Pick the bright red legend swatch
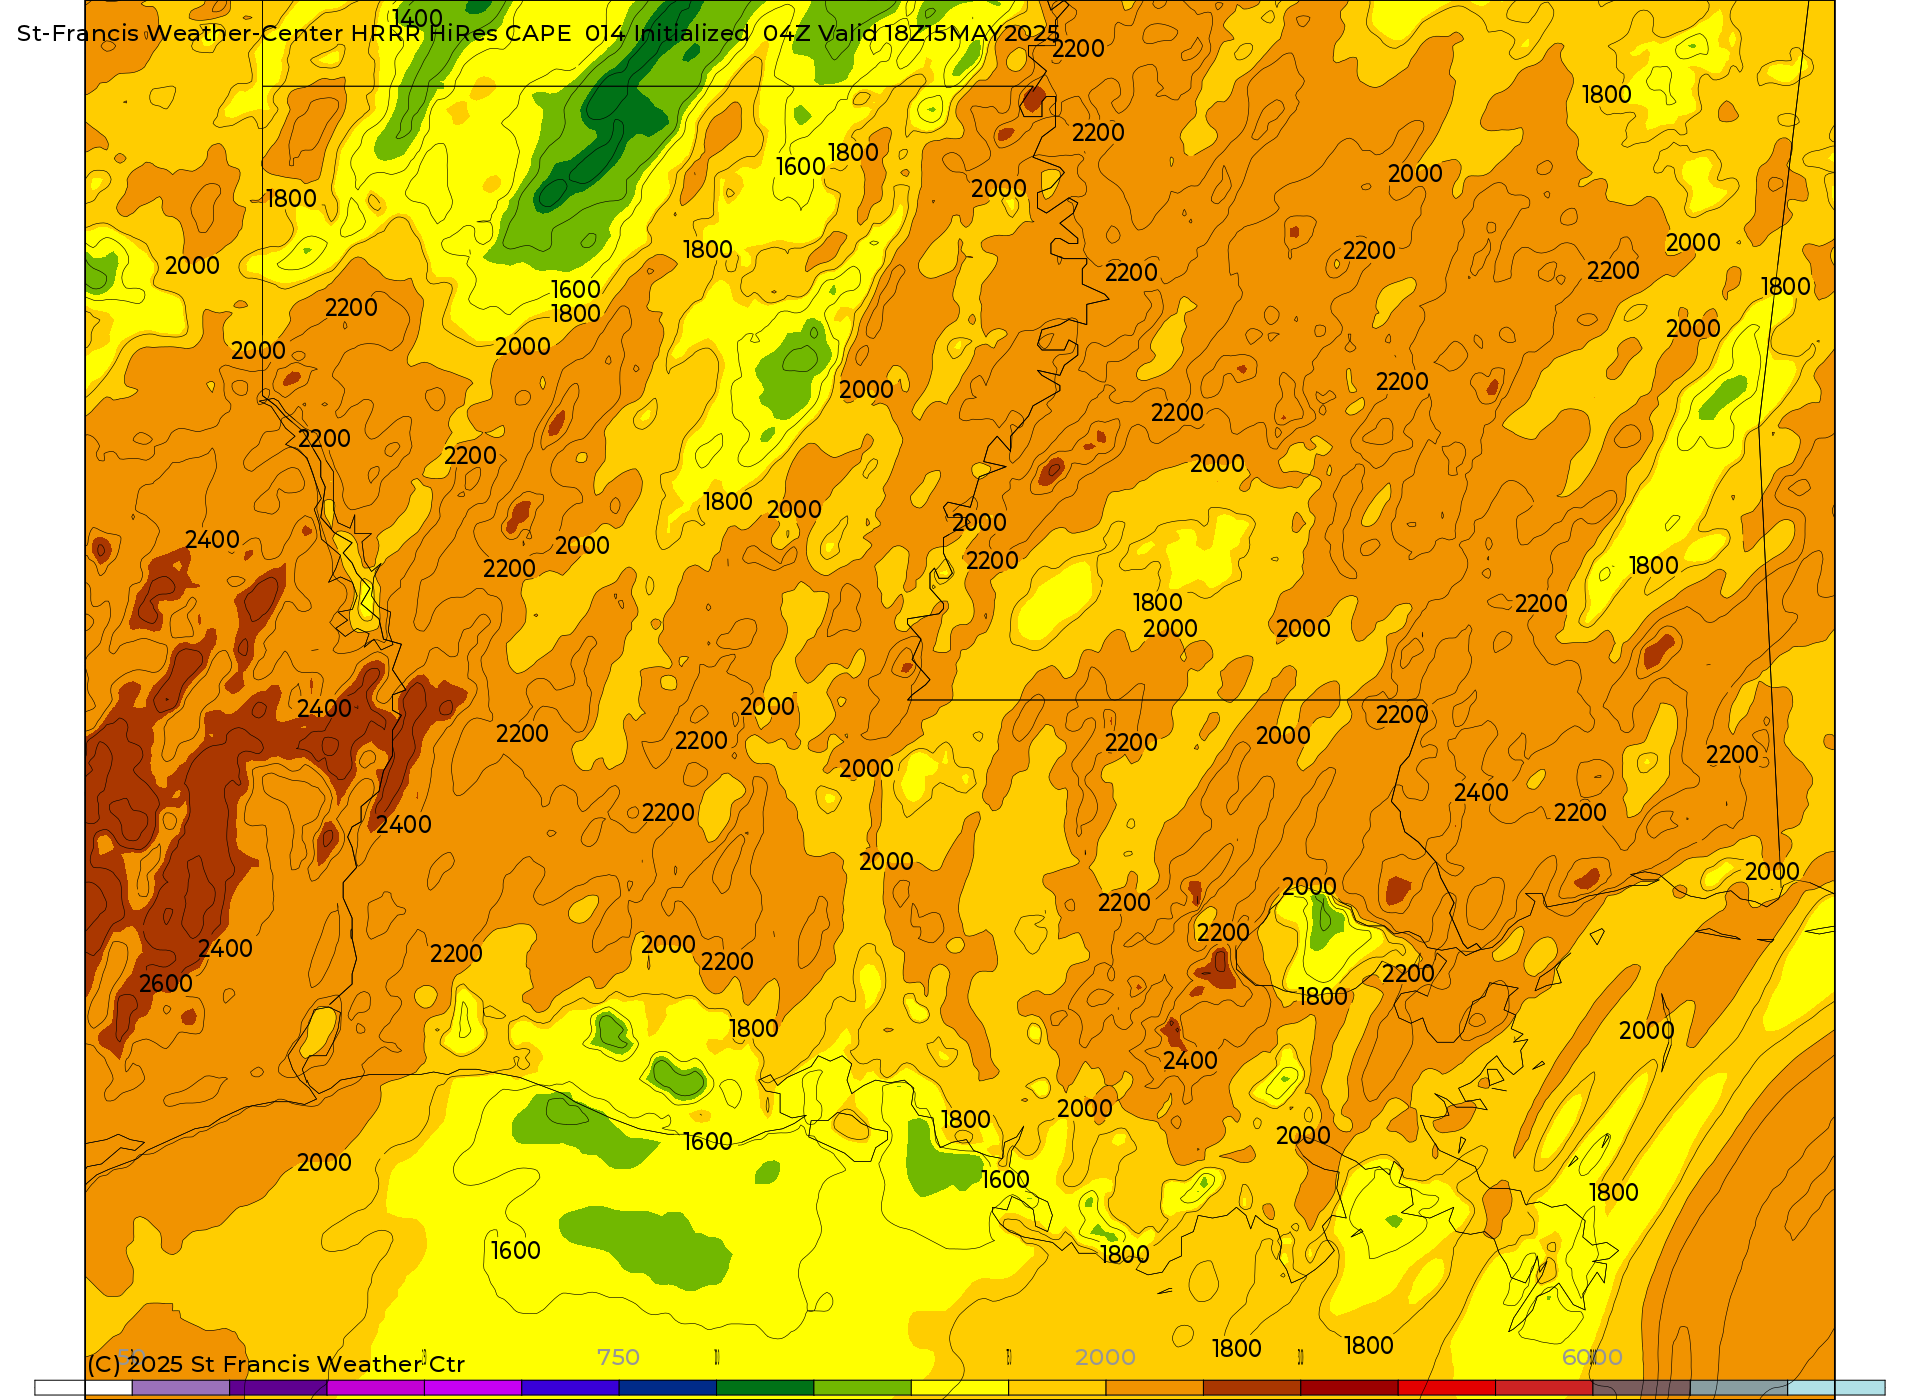The height and width of the screenshot is (1400, 1920). 1447,1388
